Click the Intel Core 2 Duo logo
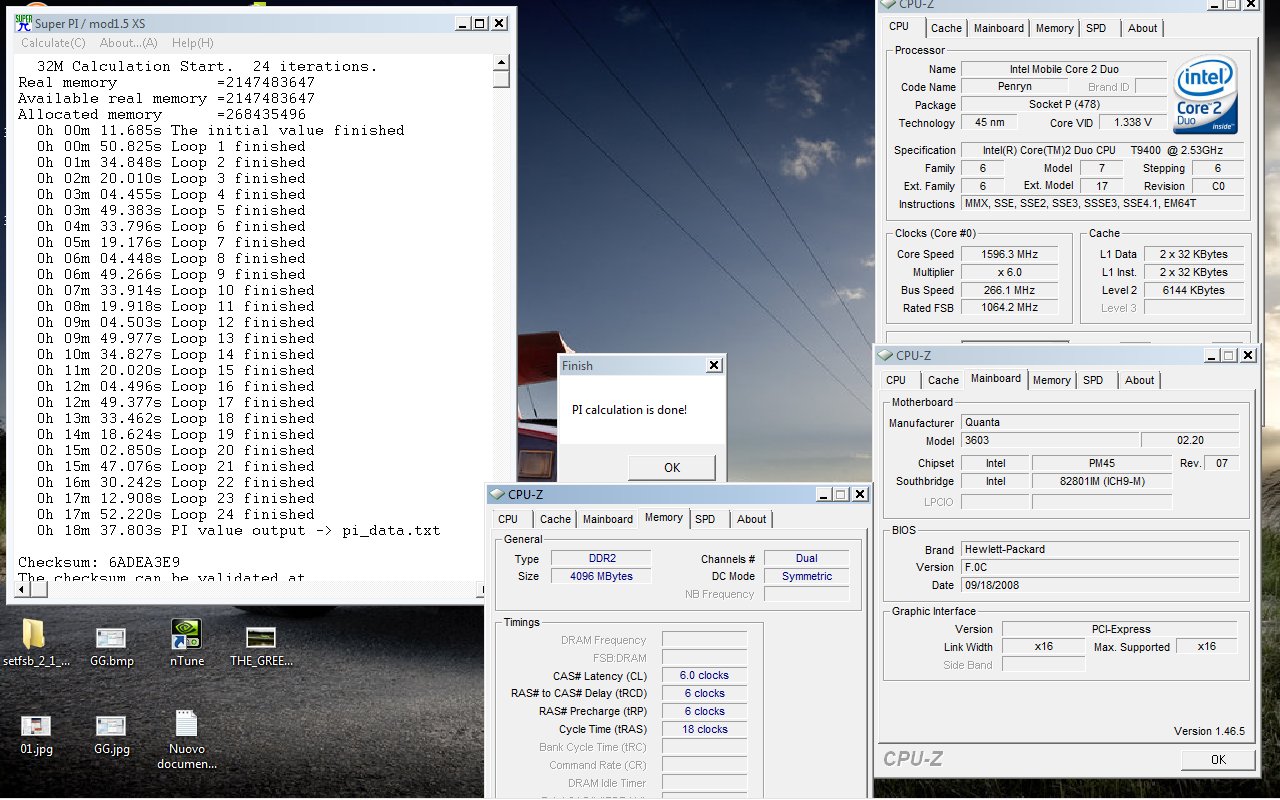This screenshot has height=800, width=1280. (1207, 97)
